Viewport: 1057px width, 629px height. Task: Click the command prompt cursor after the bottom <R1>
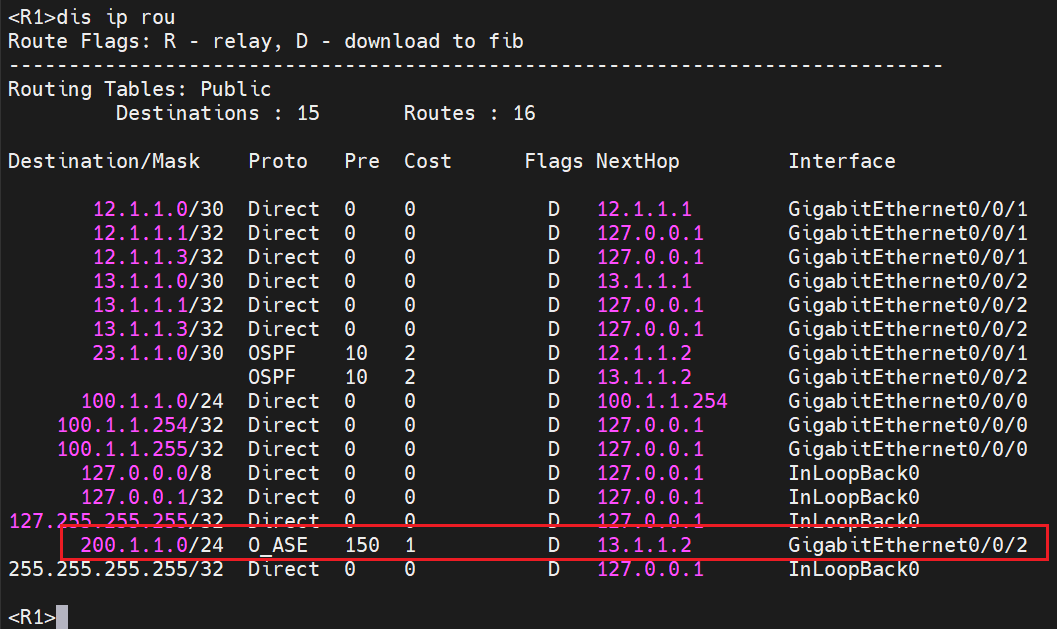(x=62, y=617)
